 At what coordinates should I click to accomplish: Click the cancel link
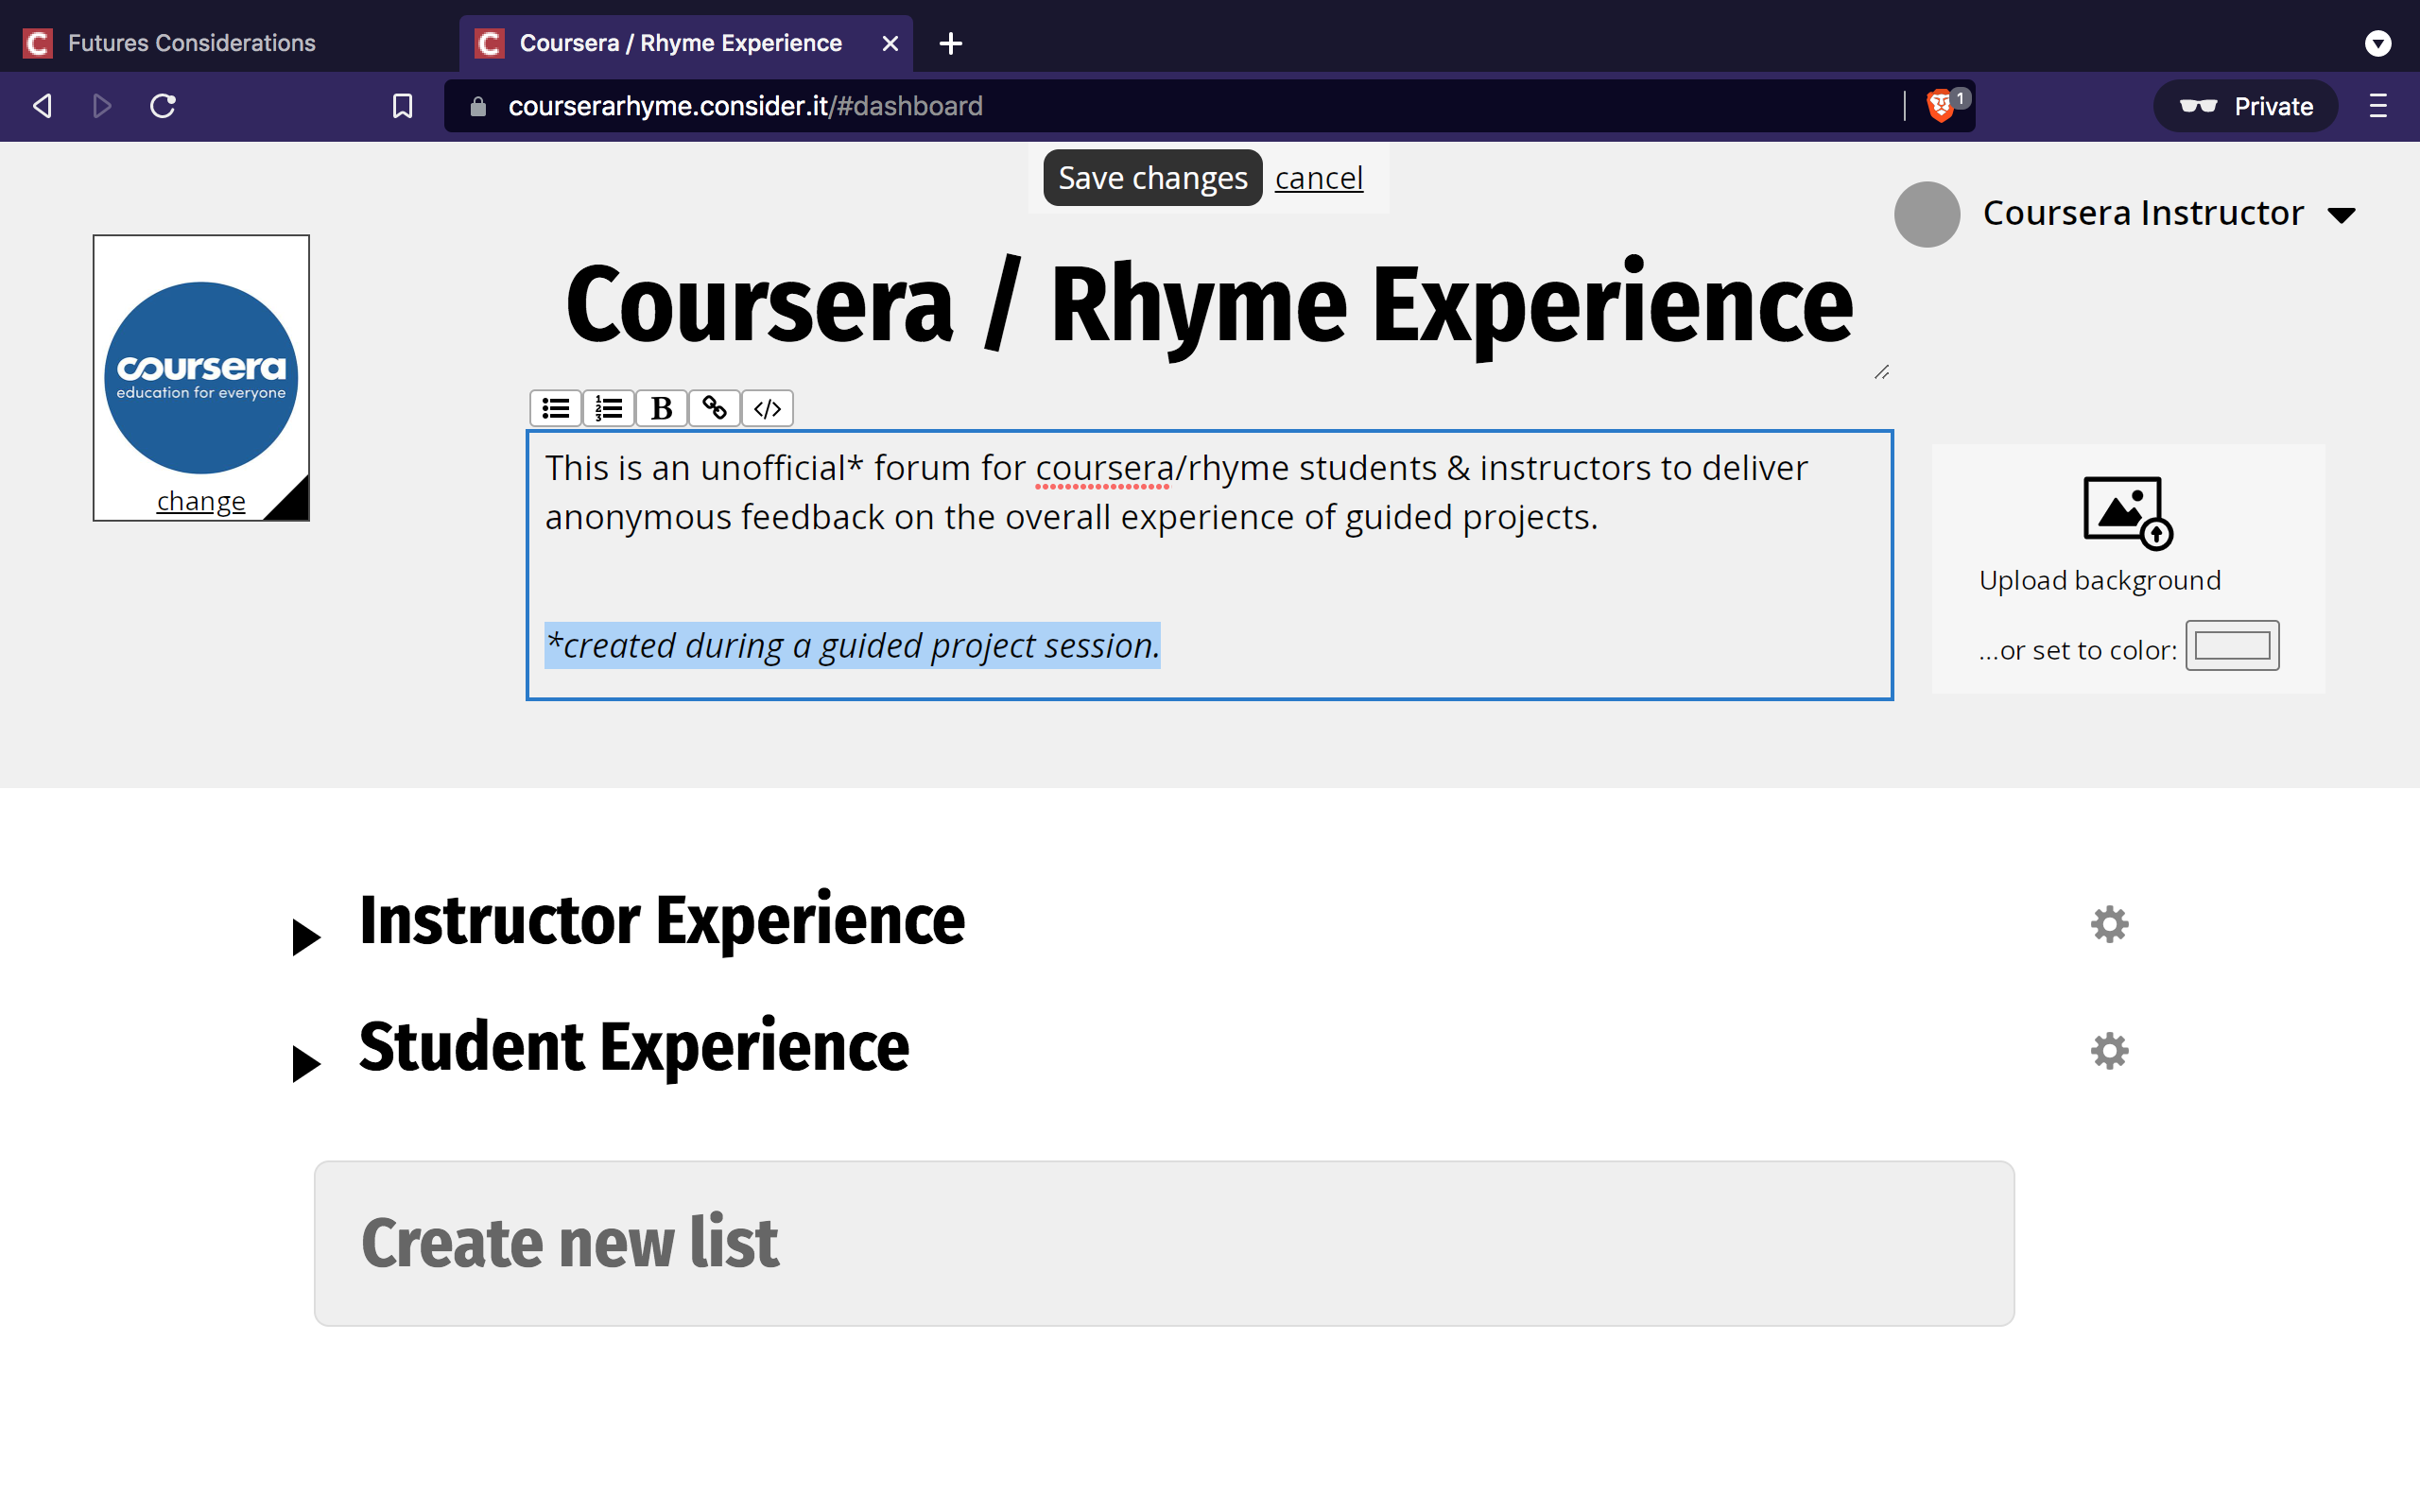[x=1318, y=178]
